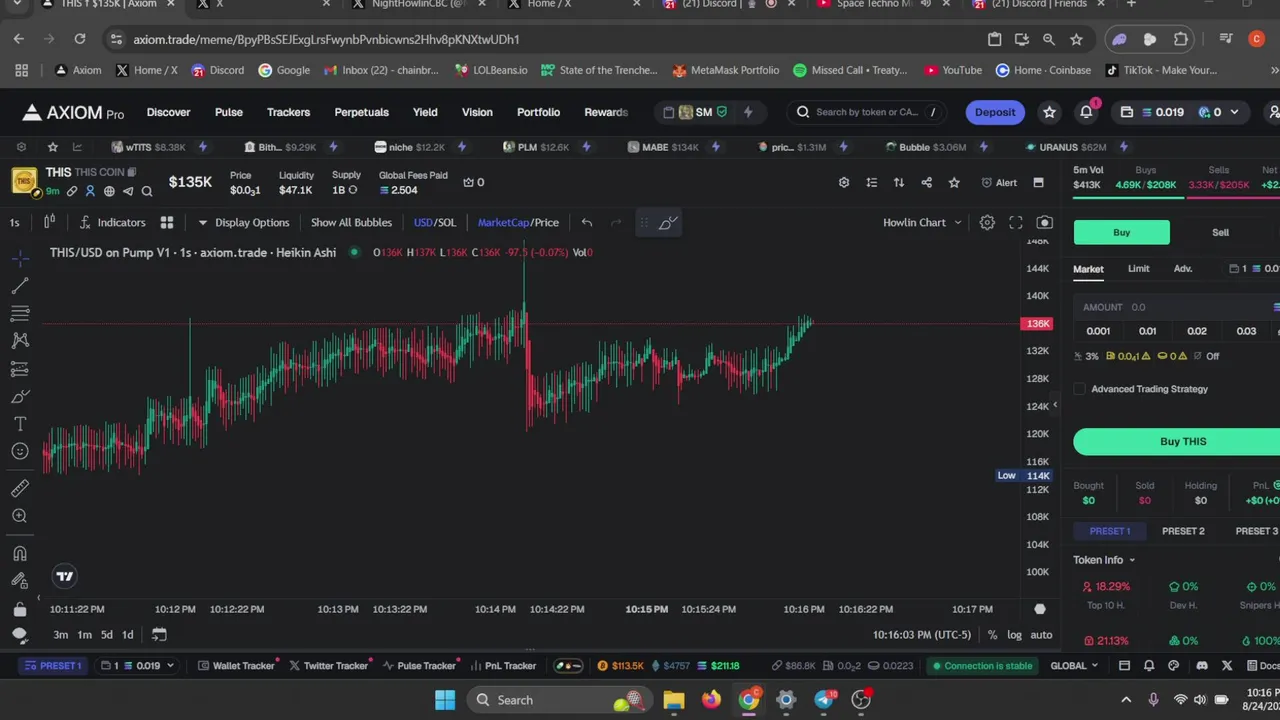Undo the last chart action
This screenshot has height=720, width=1280.
click(x=587, y=222)
